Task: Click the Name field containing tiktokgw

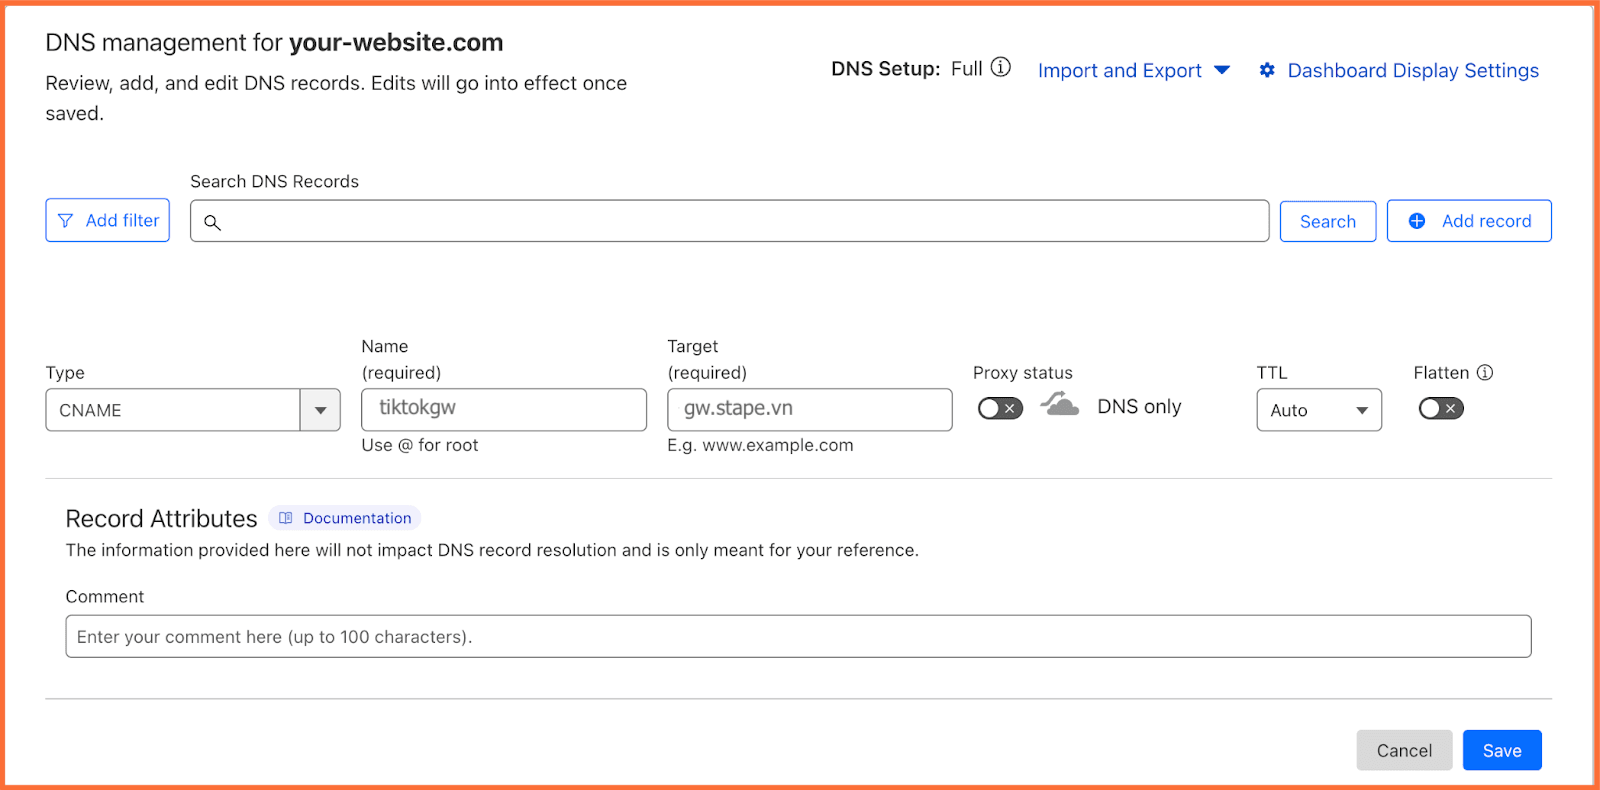Action: coord(504,410)
